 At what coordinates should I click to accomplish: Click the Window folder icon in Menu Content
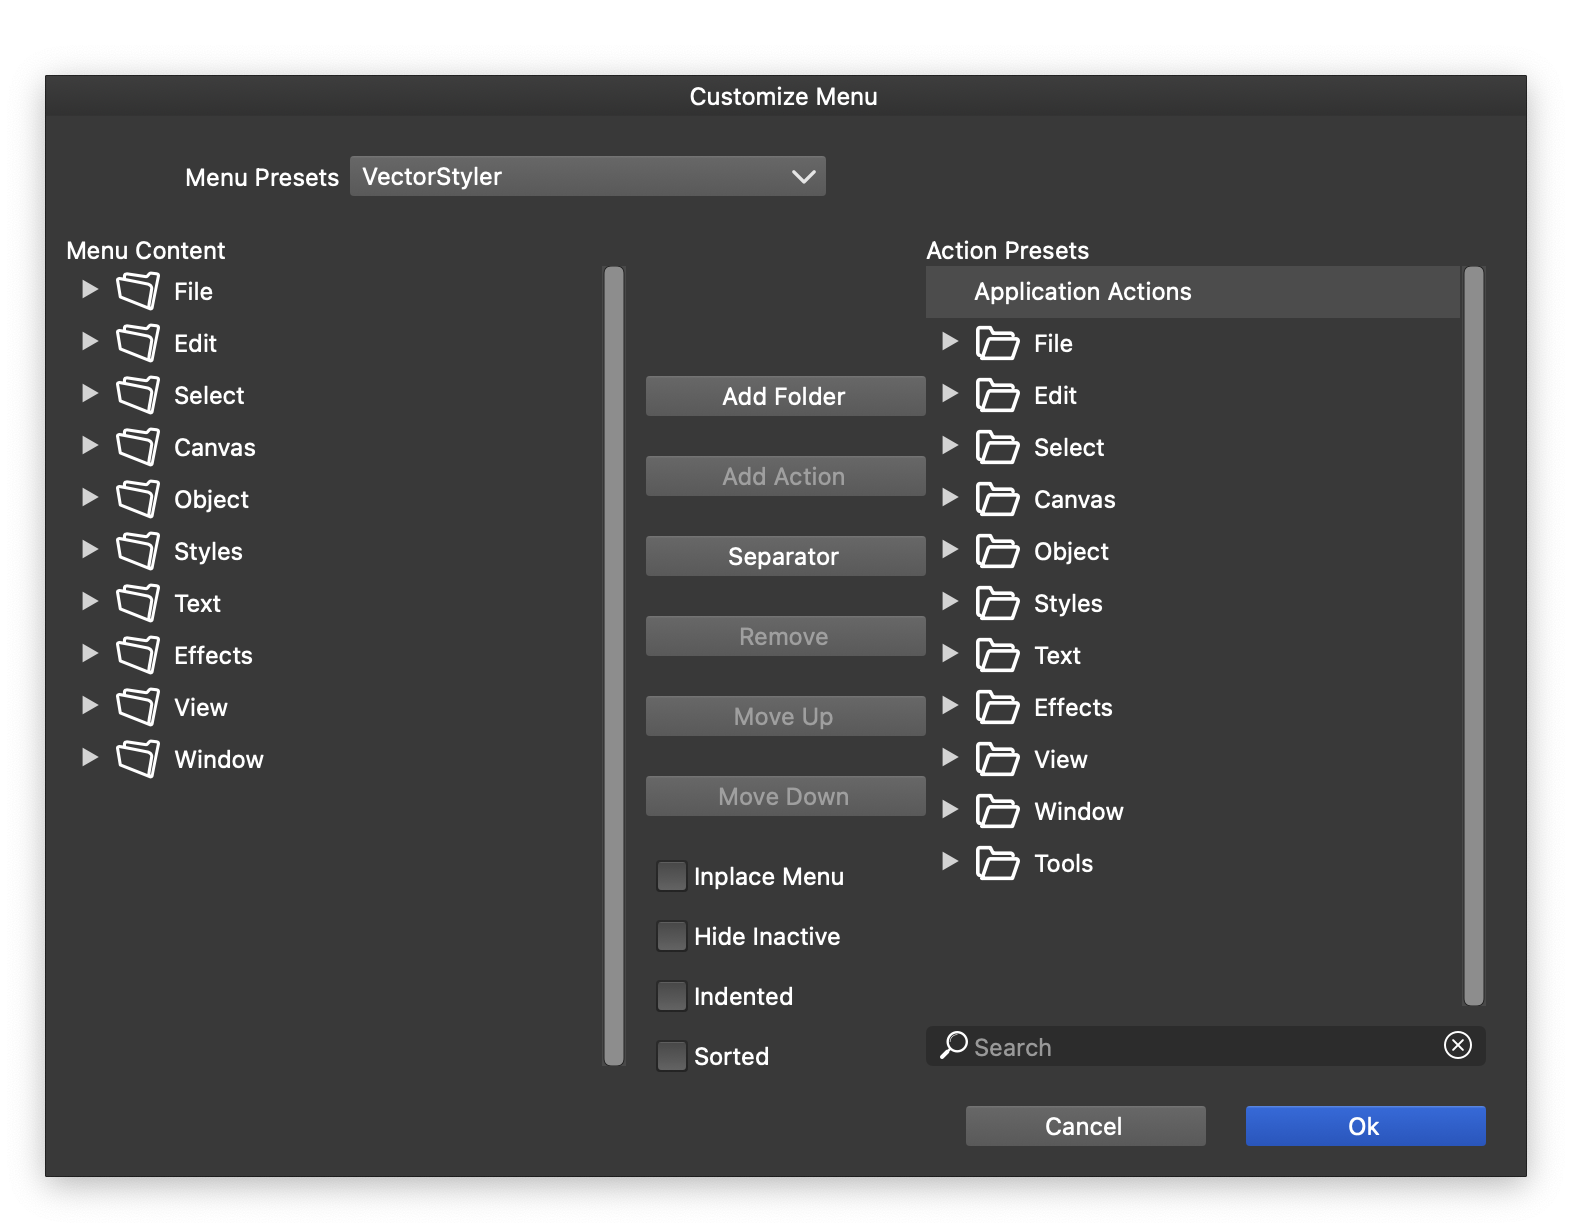(137, 759)
